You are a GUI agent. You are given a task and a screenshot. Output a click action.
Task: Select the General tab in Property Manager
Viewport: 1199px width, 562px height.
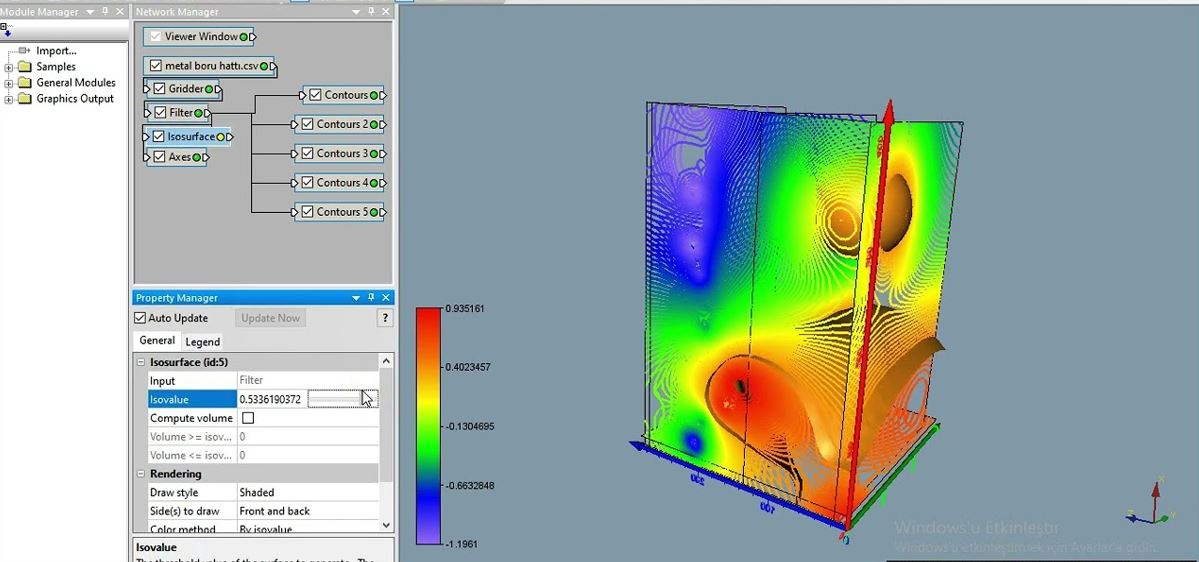pyautogui.click(x=157, y=341)
